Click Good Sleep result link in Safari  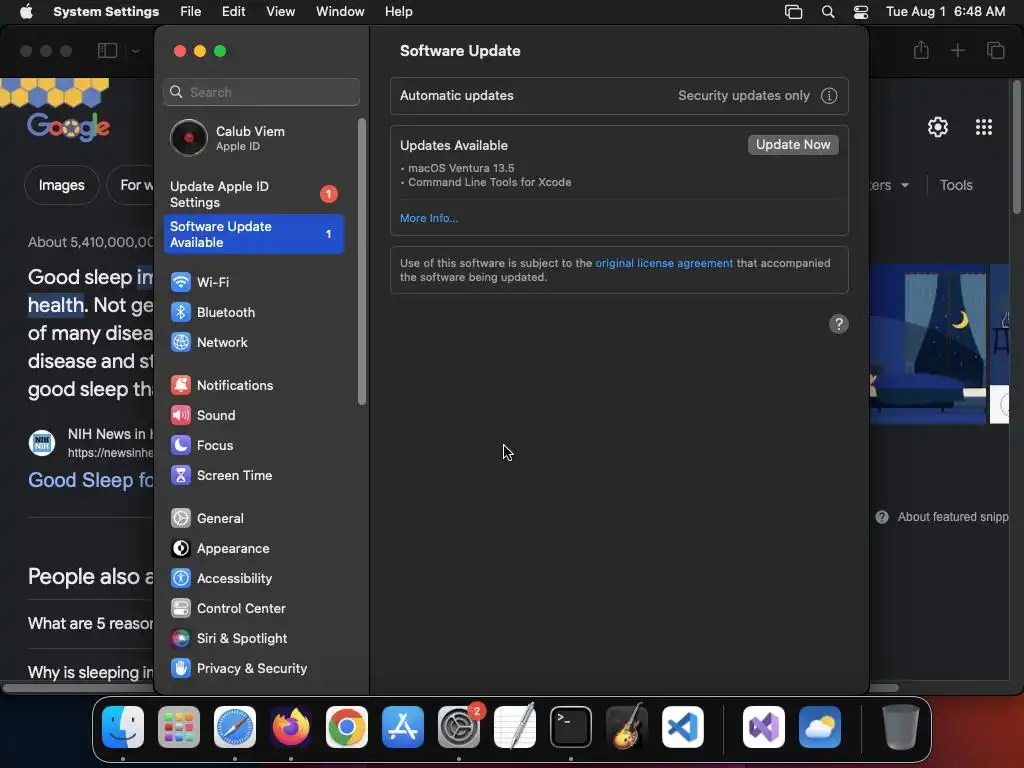coord(91,480)
